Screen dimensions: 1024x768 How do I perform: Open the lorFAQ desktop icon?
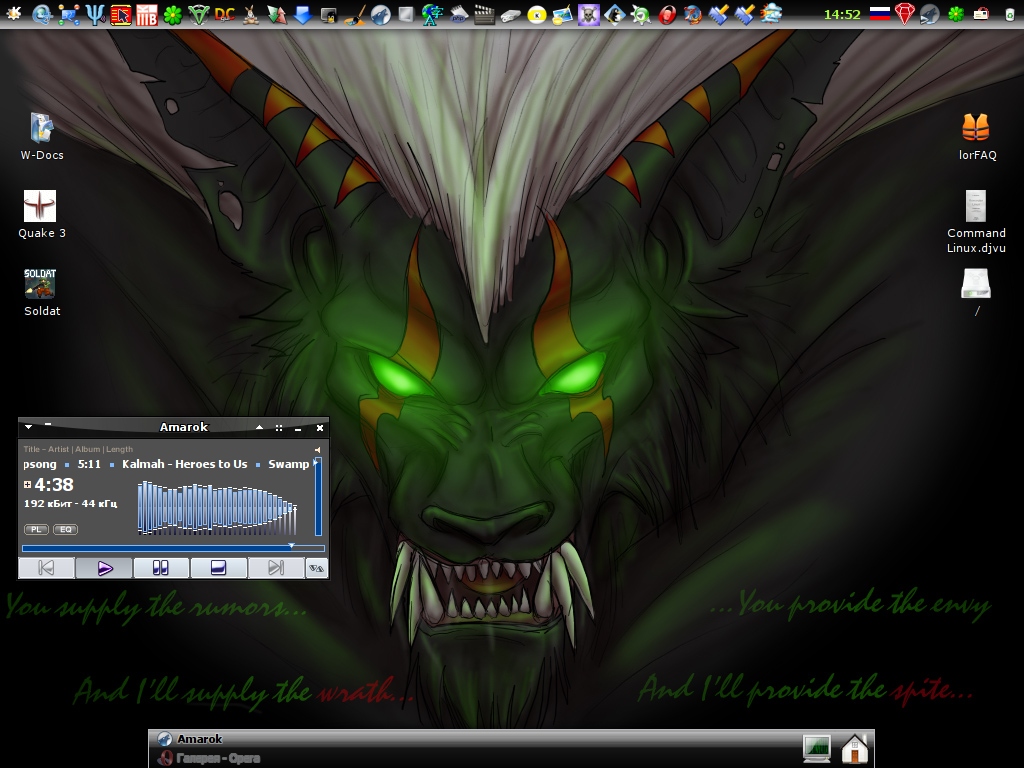pos(976,136)
